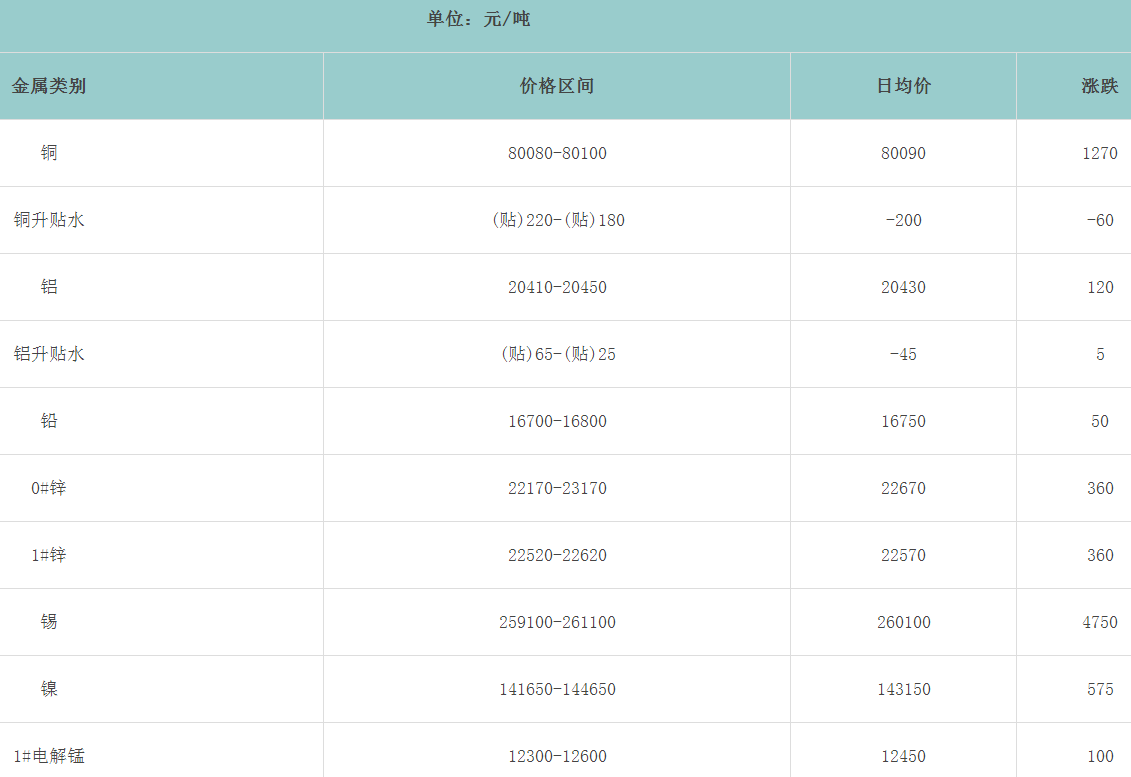Screen dimensions: 1131x777
Task: Click the 金属类别 column header
Action: click(49, 86)
